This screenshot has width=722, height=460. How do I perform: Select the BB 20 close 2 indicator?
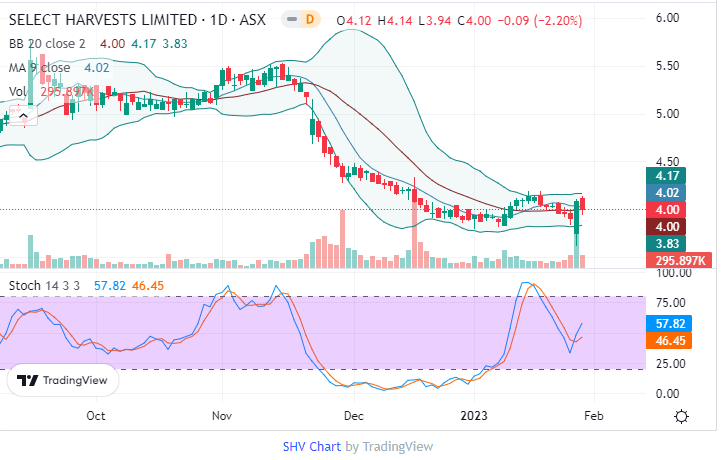[x=50, y=44]
